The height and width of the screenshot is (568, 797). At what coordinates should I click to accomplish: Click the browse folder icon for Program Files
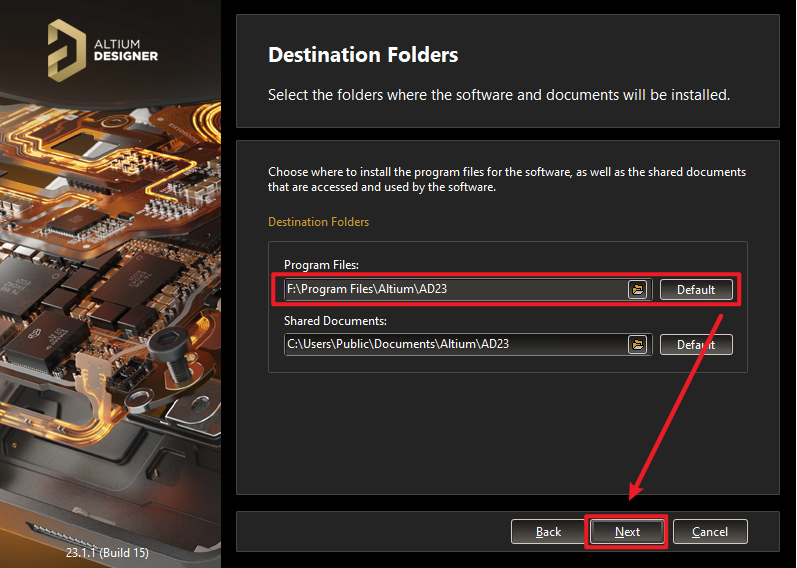637,290
